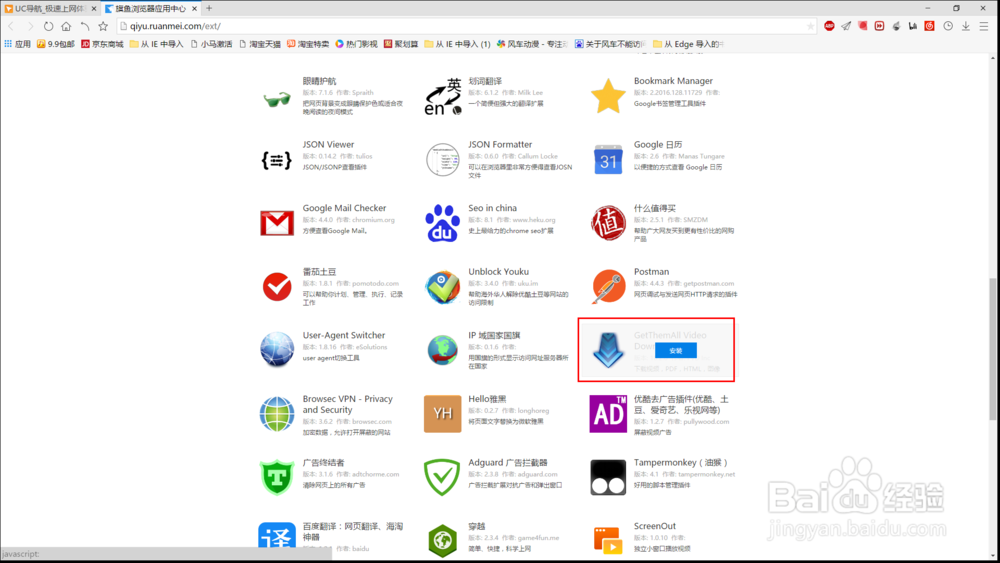Click the JSON Formatter round icon
1000x563 pixels.
(443, 159)
